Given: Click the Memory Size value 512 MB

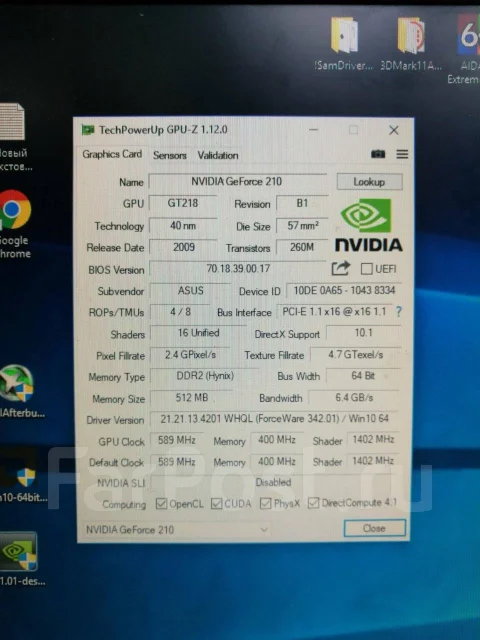Looking at the screenshot, I should 191,398.
